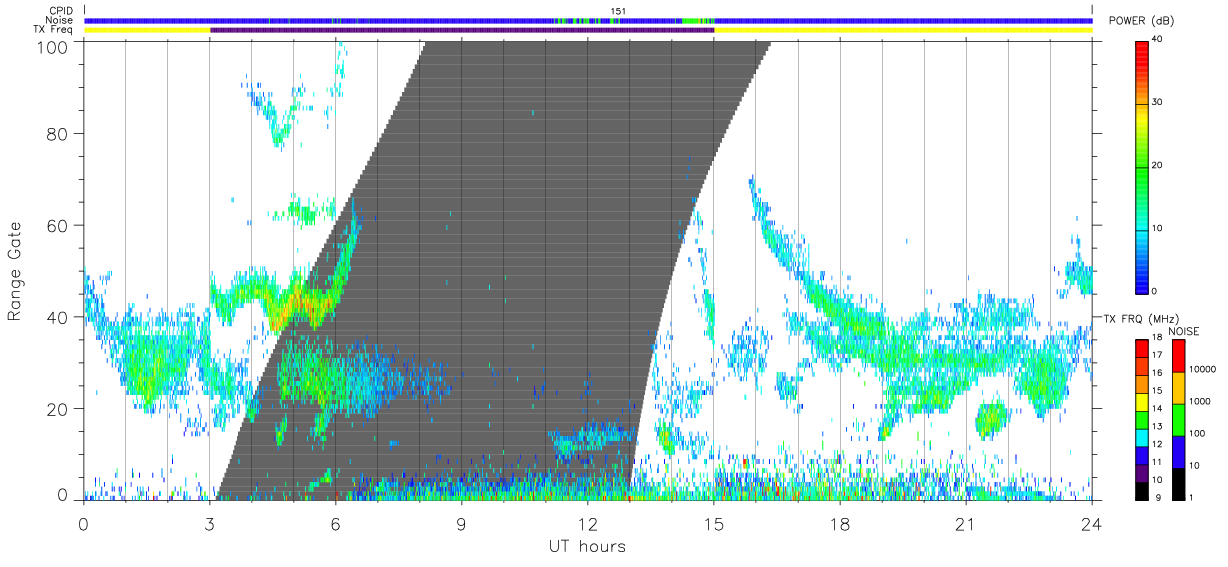Click the TX Freq row label
This screenshot has height=567, width=1228.
pyautogui.click(x=53, y=30)
